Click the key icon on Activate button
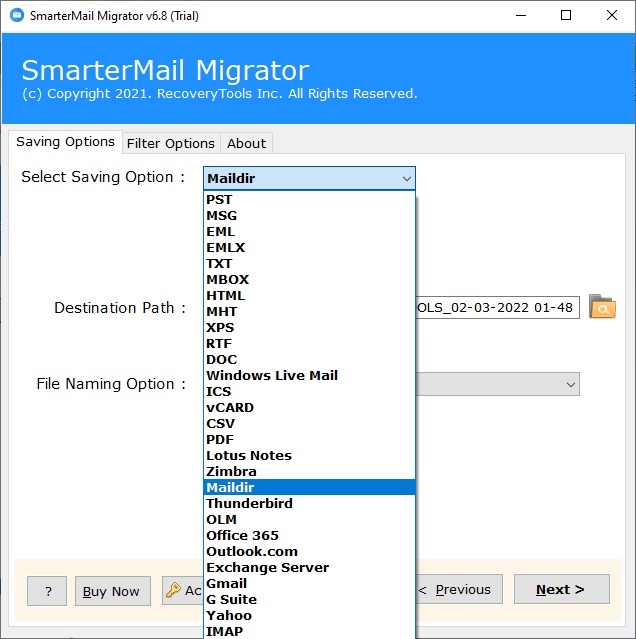The width and height of the screenshot is (636, 639). click(173, 590)
